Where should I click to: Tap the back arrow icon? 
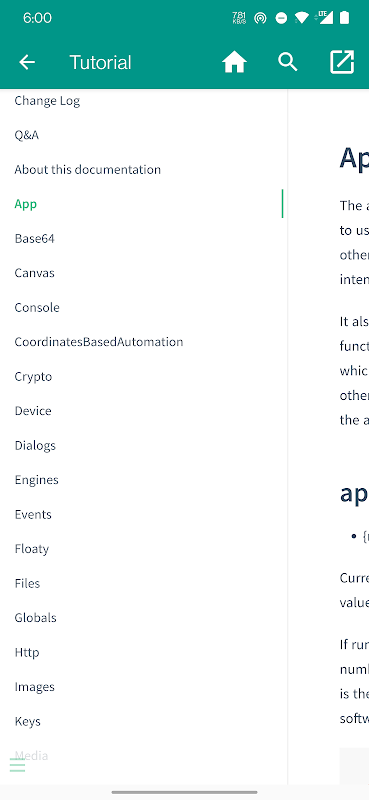[27, 62]
